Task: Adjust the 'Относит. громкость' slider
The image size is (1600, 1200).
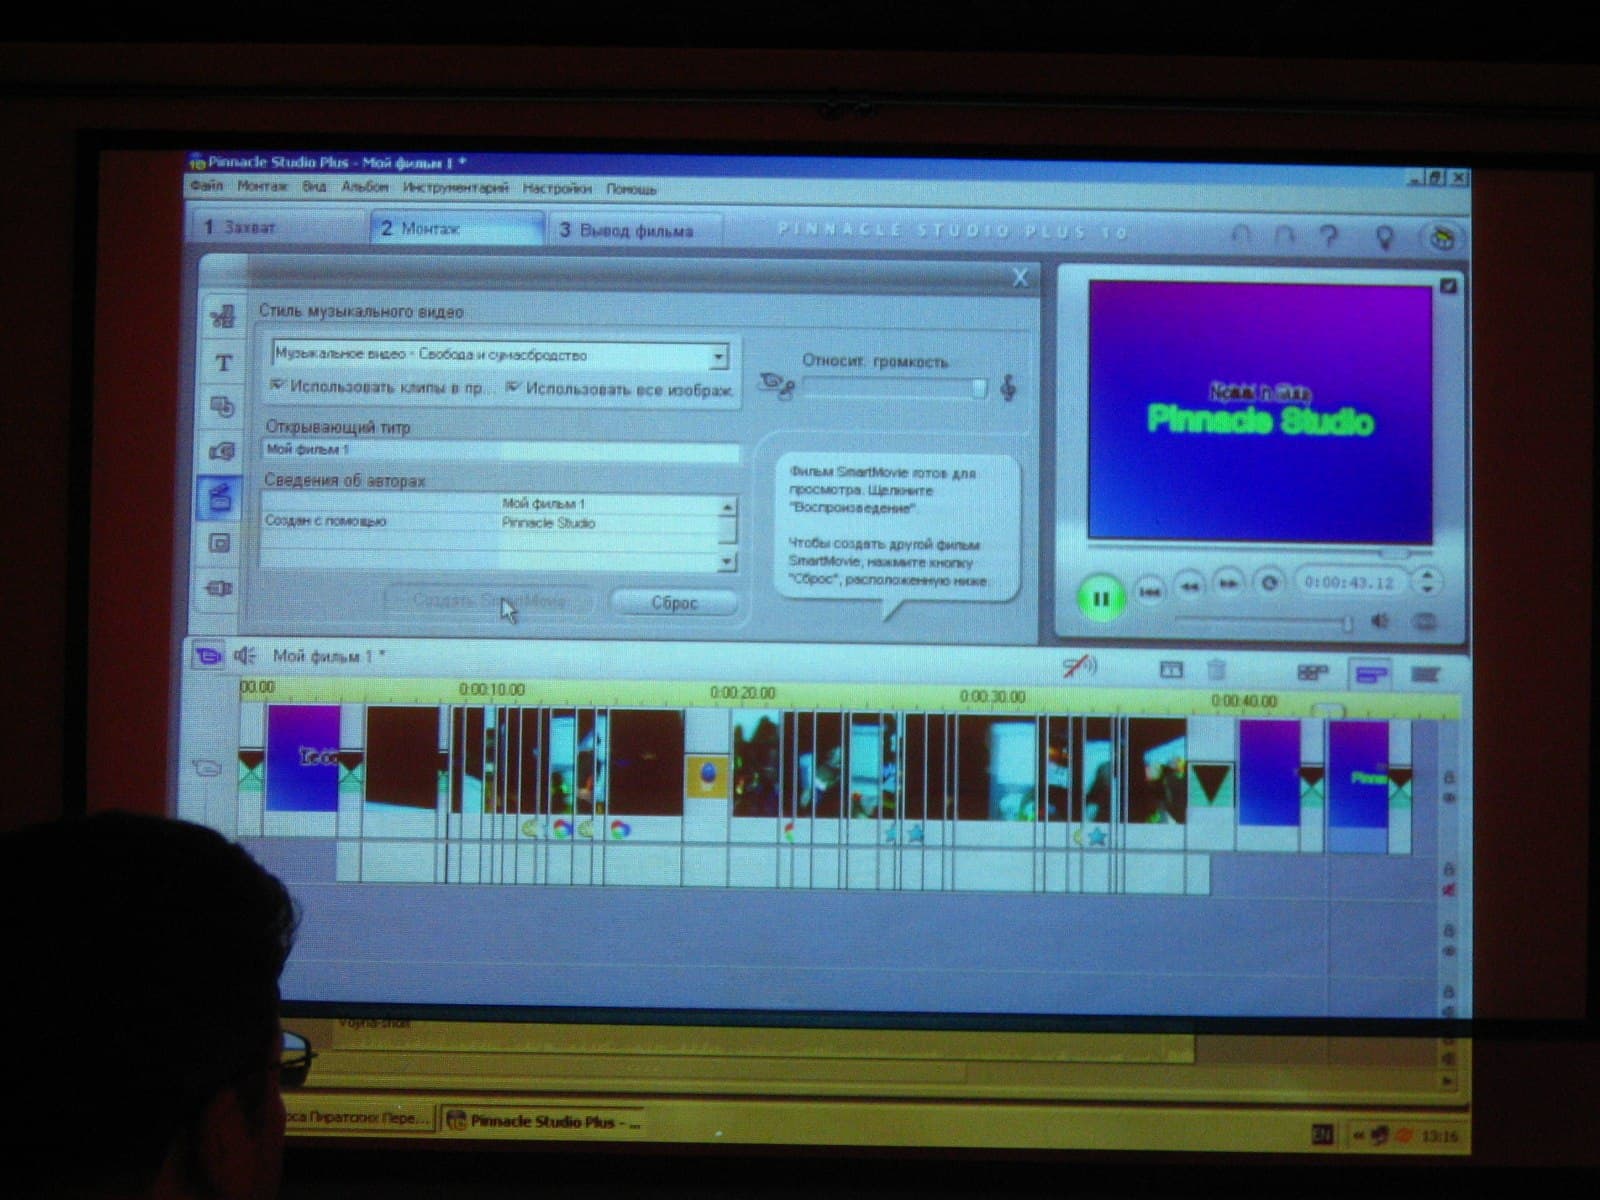Action: [894, 388]
